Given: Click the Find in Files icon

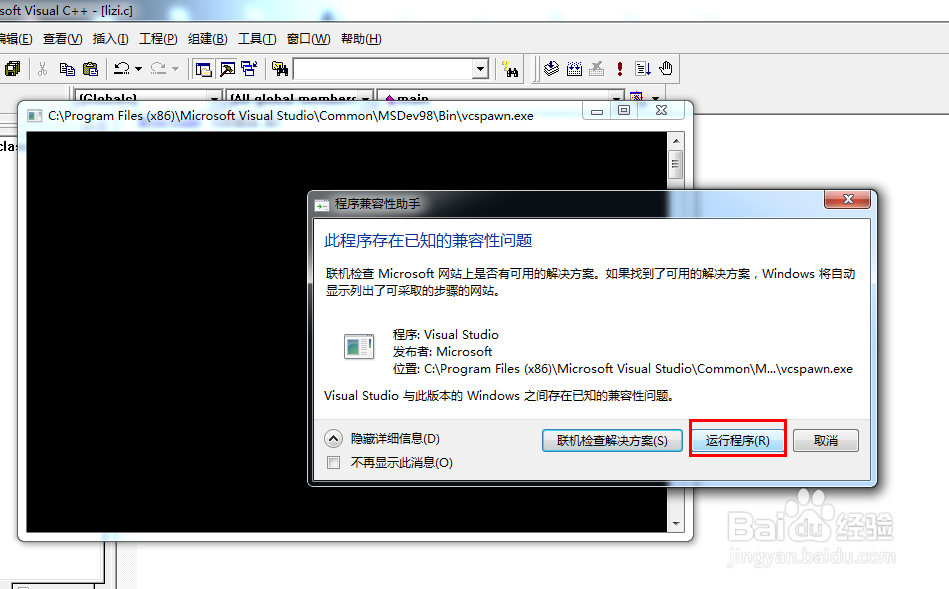Looking at the screenshot, I should click(280, 69).
